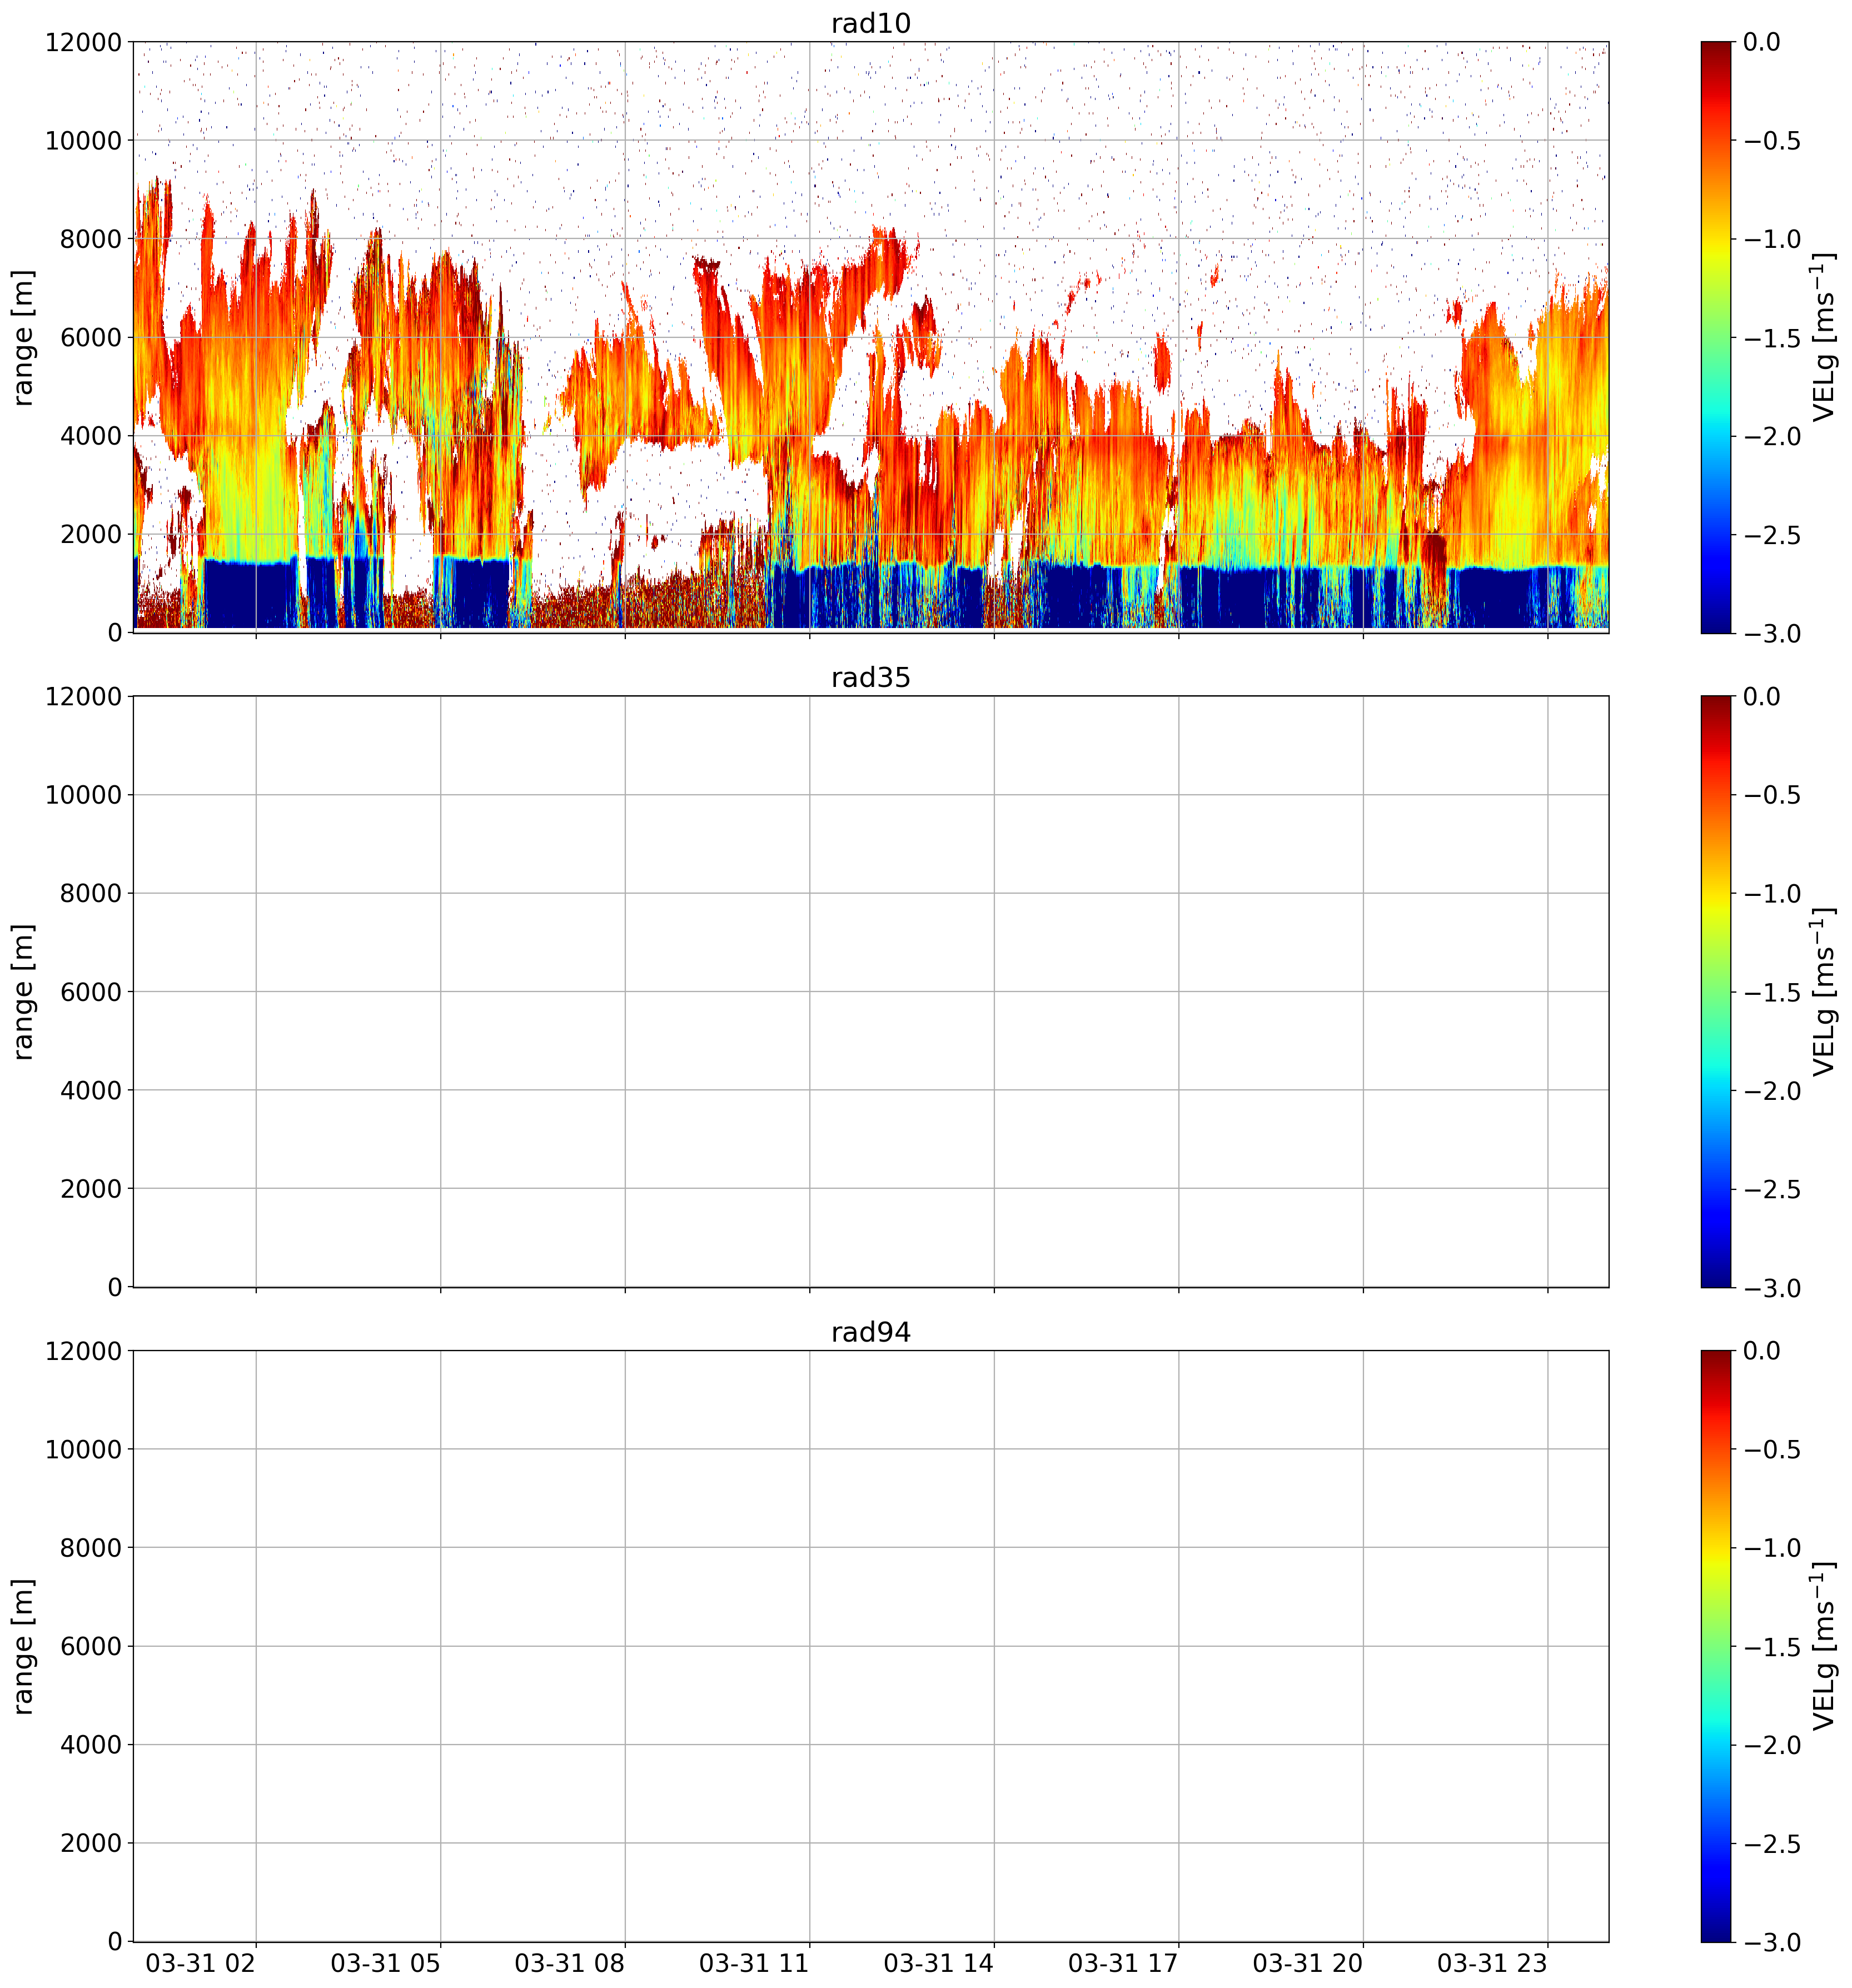
Task: Click the −1.0 tick on rad10's color bar
Action: (1772, 239)
